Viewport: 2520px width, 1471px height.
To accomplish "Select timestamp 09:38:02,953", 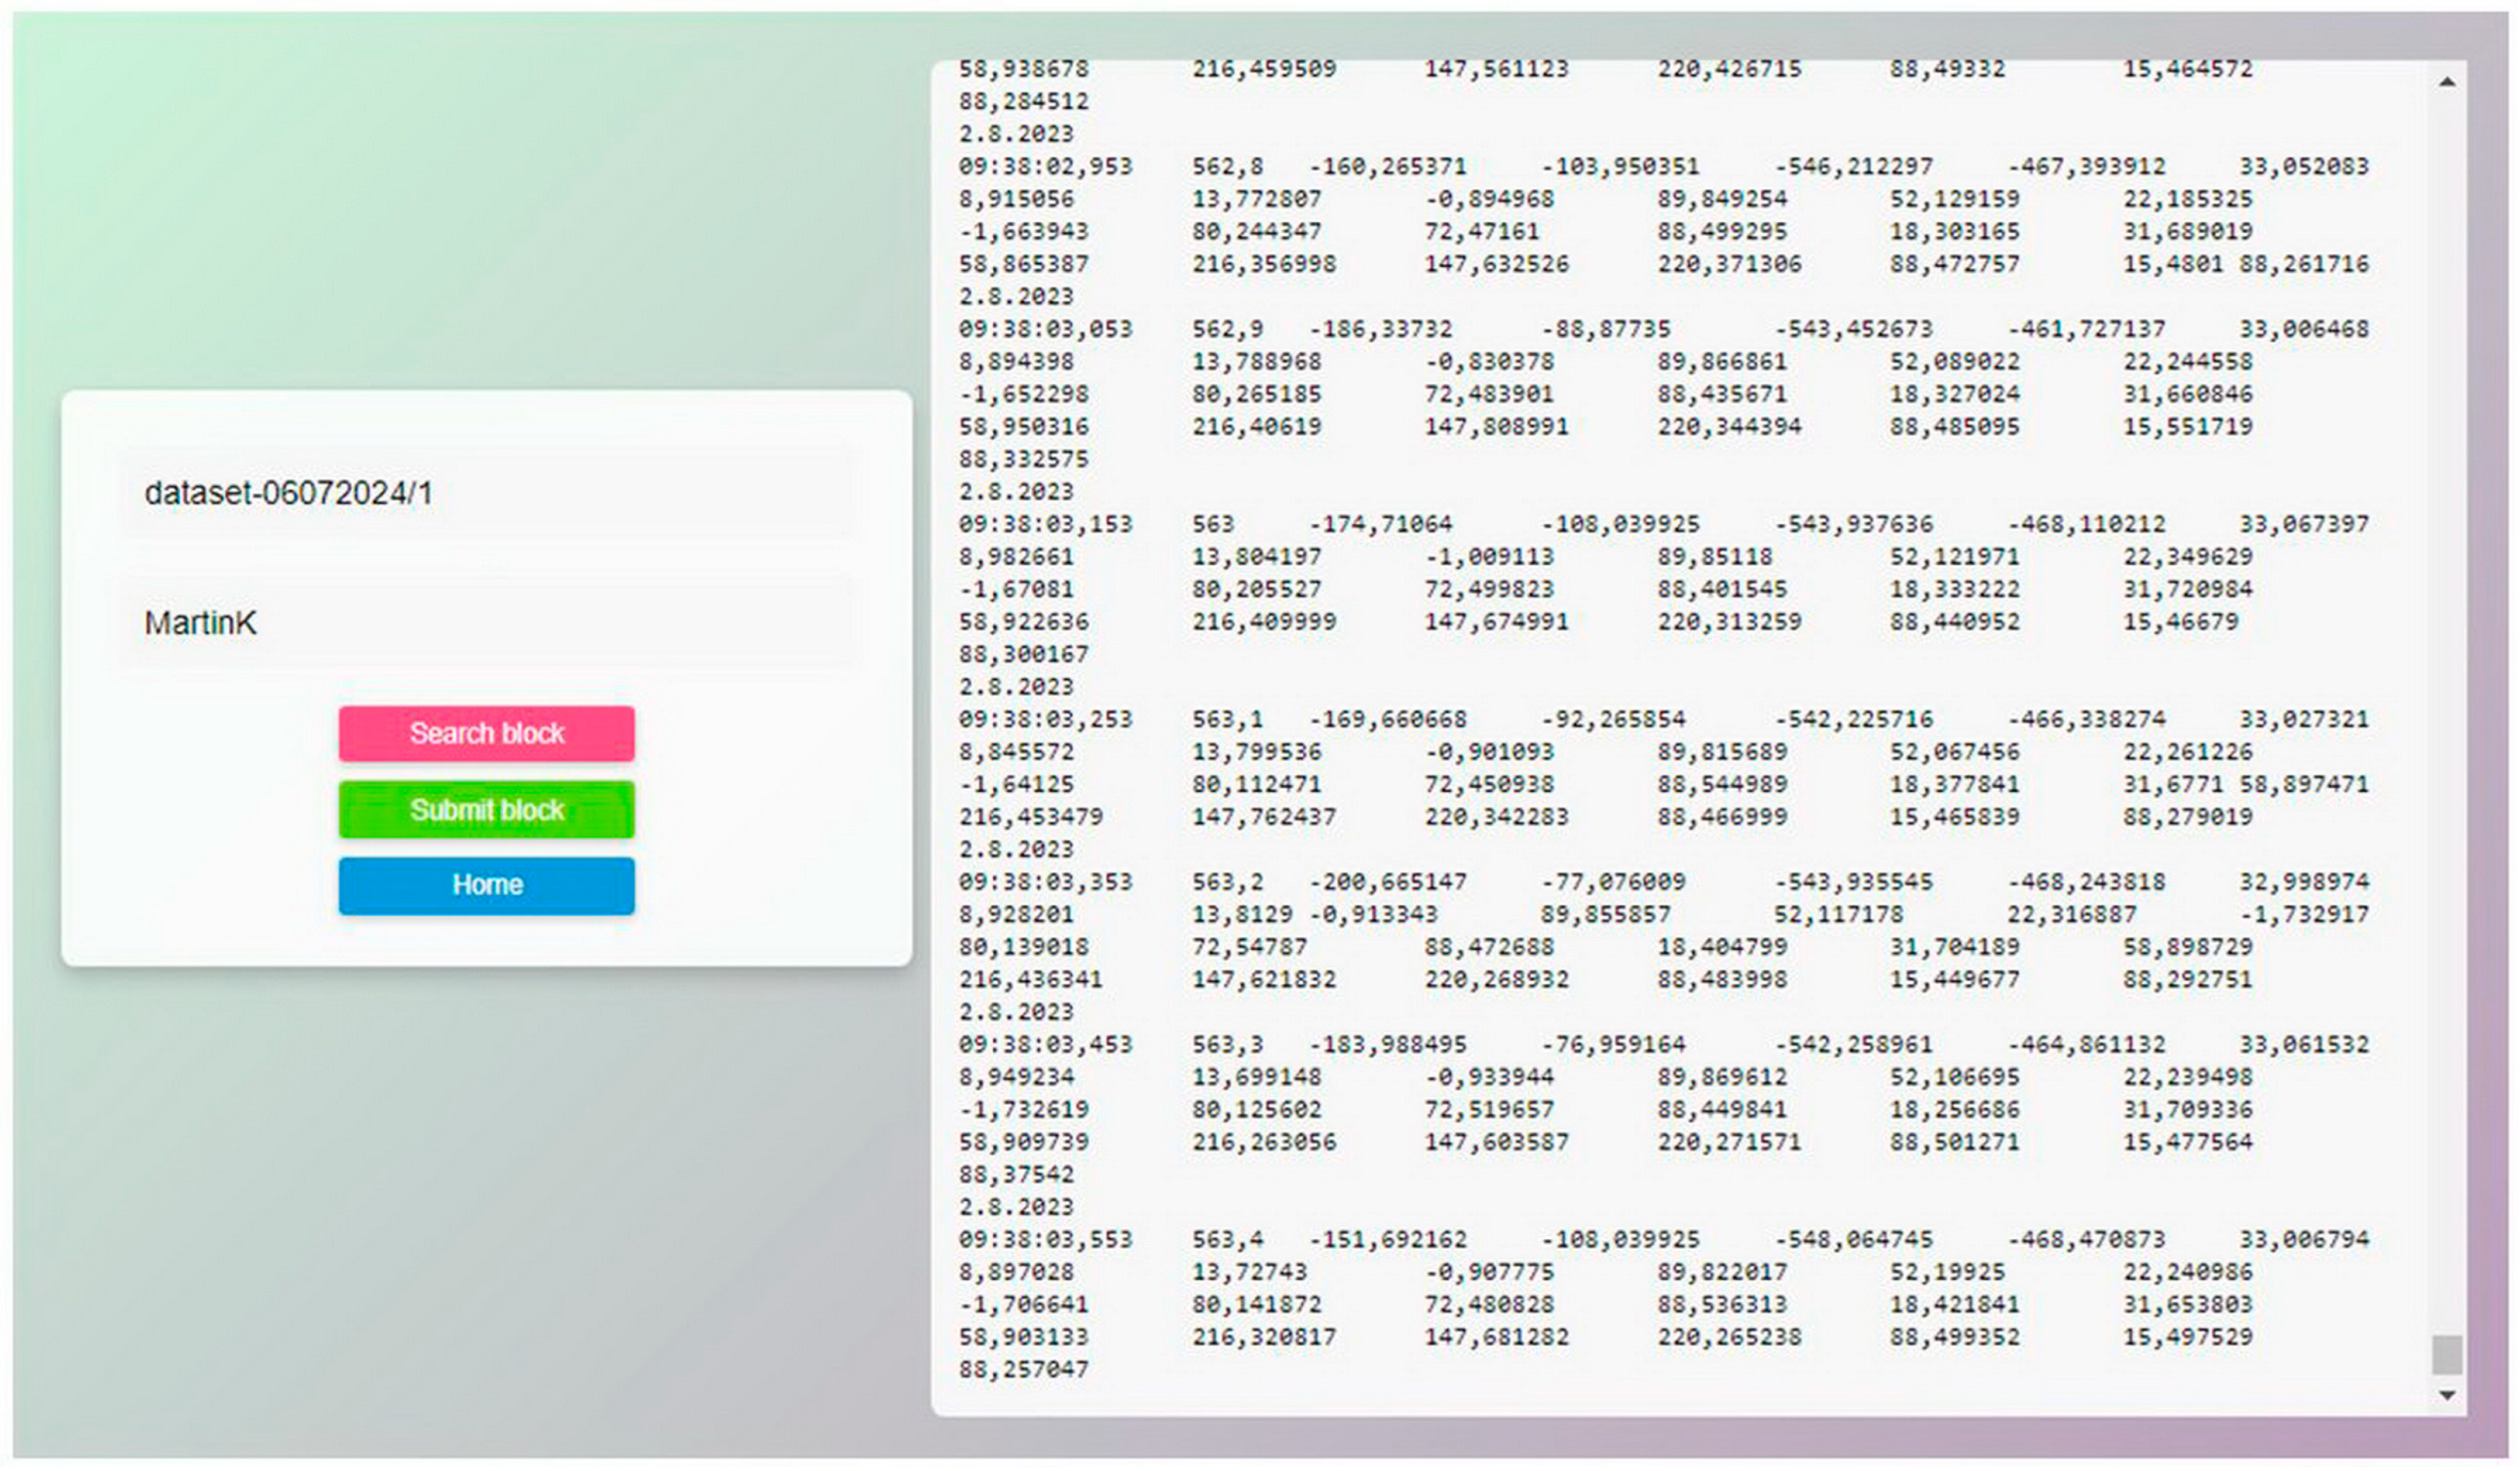I will point(1045,166).
